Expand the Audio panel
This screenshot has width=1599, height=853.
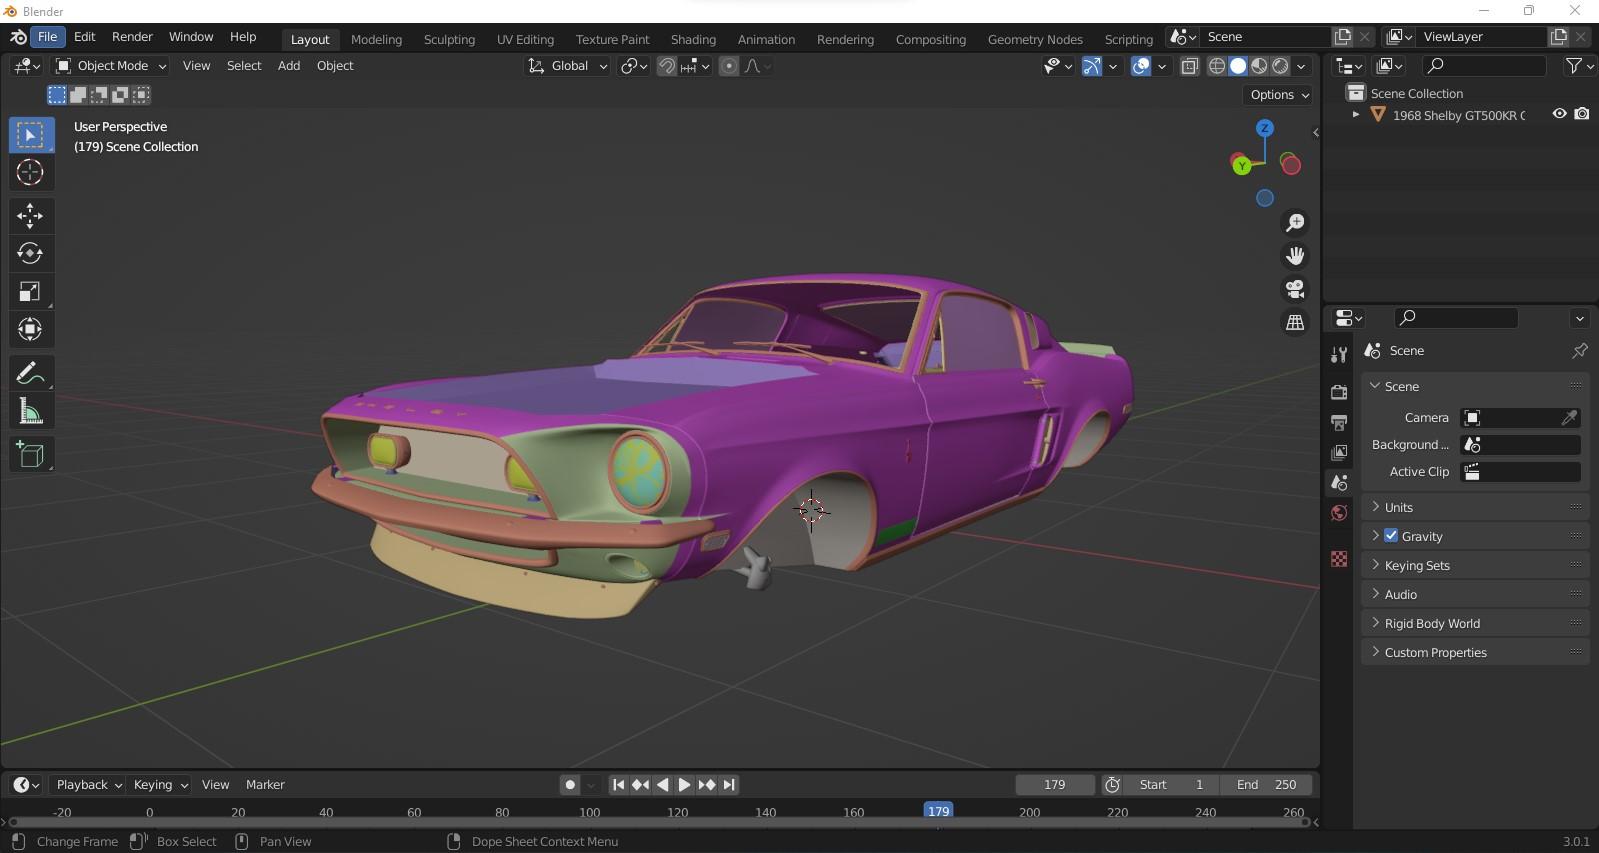(1475, 594)
